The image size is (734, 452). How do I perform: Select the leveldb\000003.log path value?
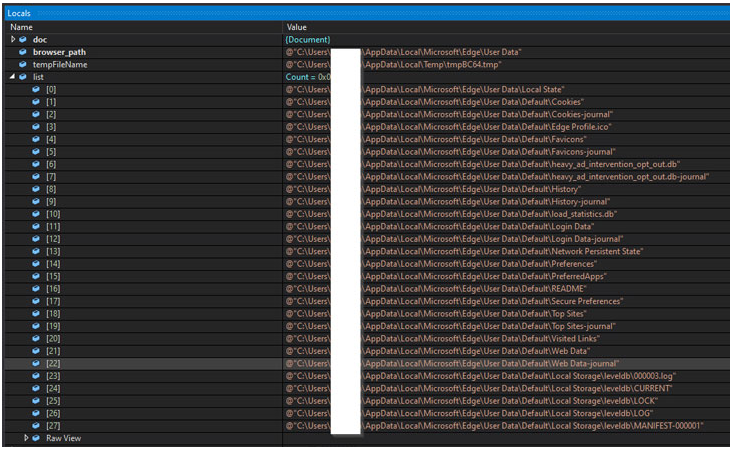click(481, 376)
